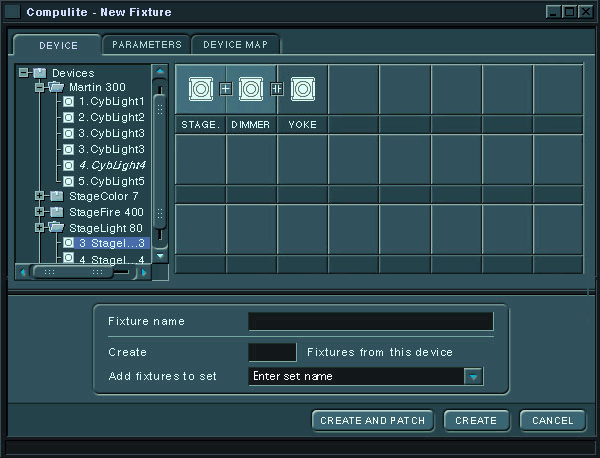Viewport: 600px width, 458px height.
Task: Click the connector icon between Dimmer and Yoke
Action: pos(277,89)
